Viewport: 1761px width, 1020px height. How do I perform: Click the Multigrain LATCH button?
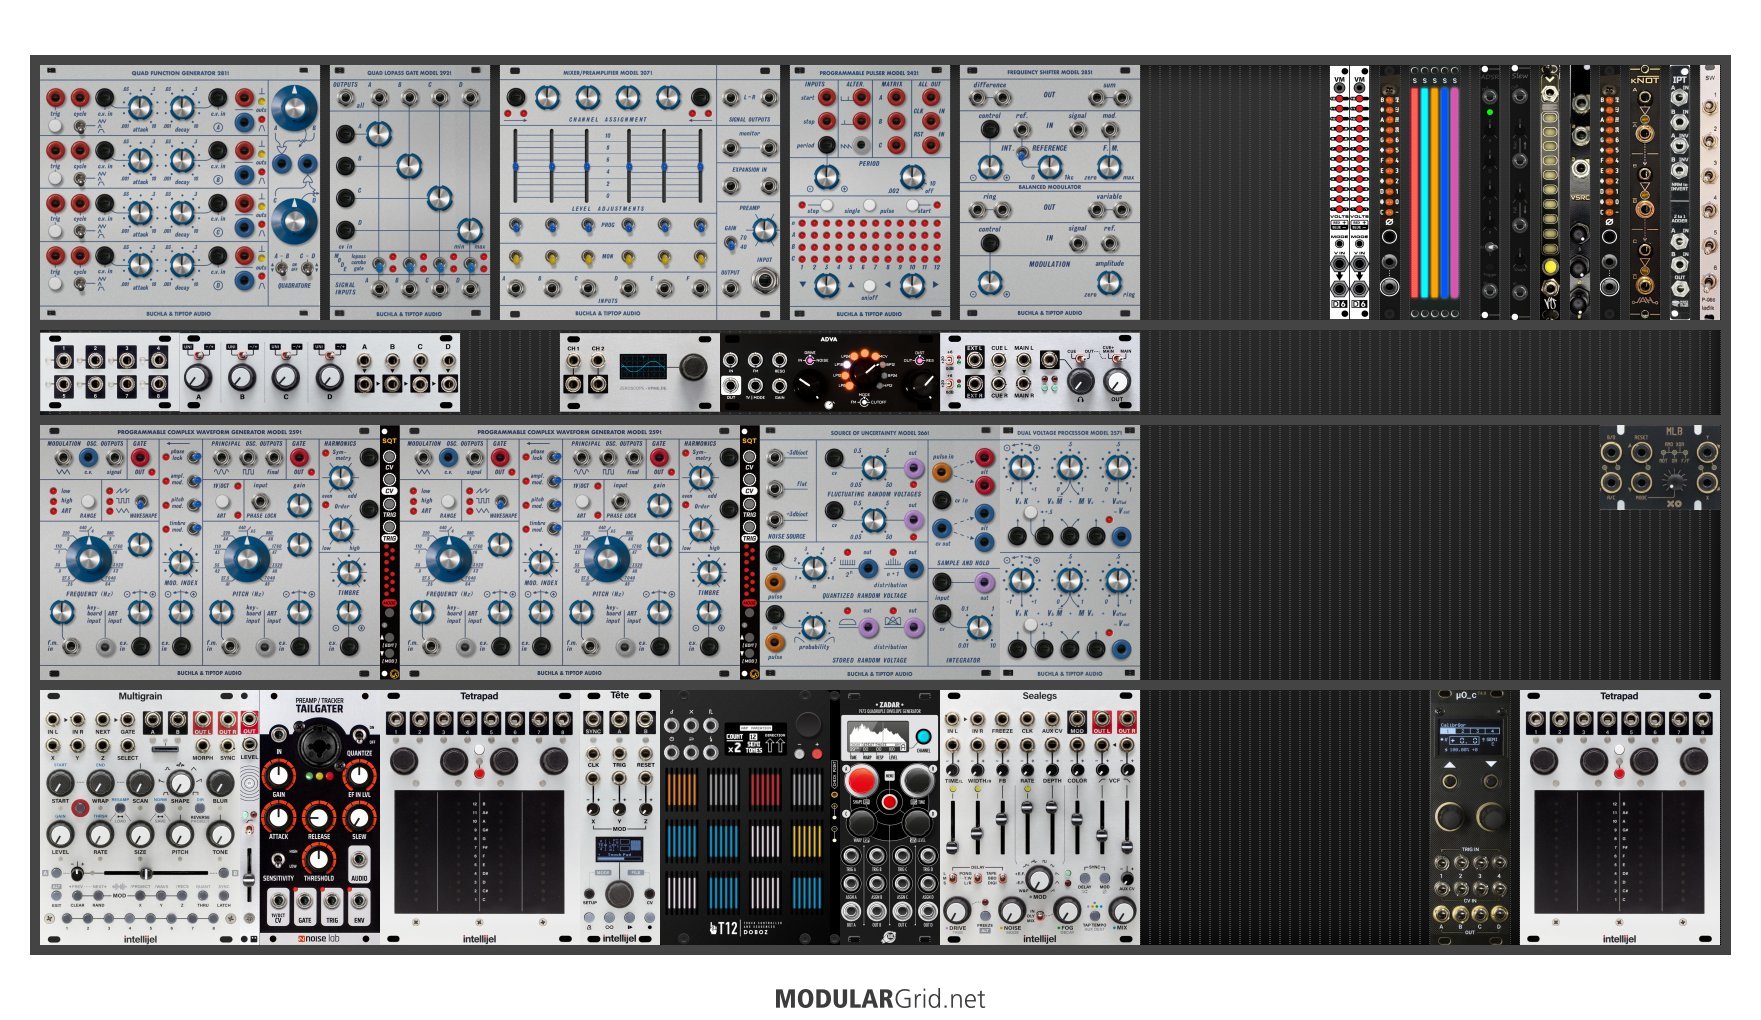pyautogui.click(x=224, y=894)
